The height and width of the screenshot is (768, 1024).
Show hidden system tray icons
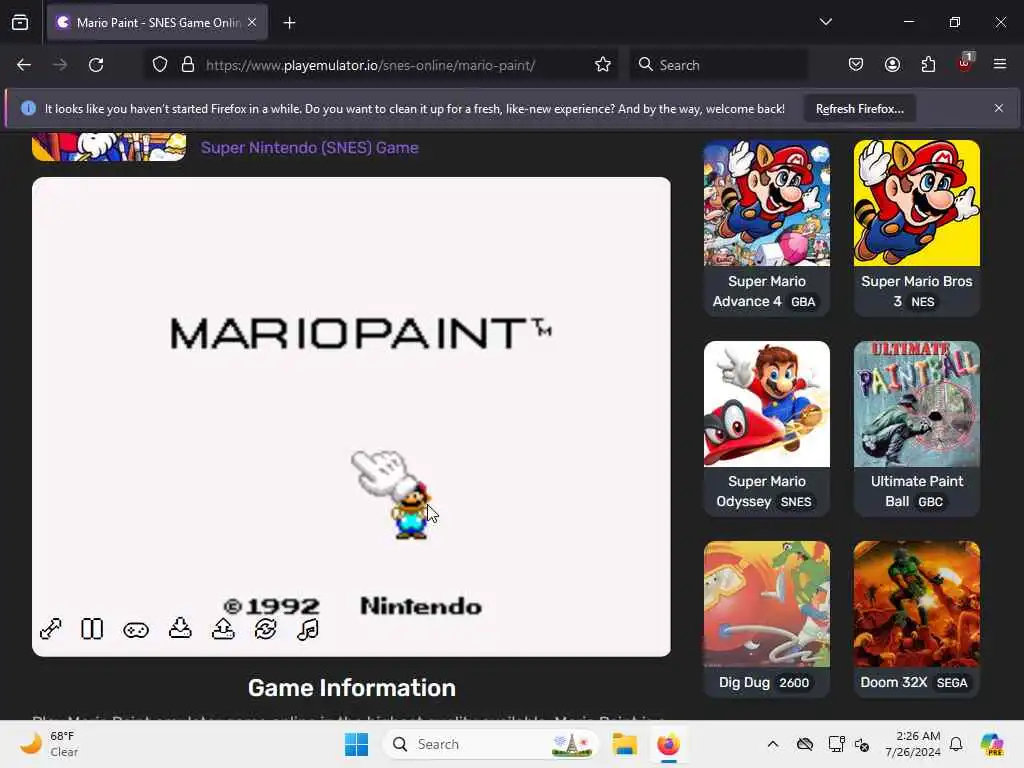pos(773,744)
